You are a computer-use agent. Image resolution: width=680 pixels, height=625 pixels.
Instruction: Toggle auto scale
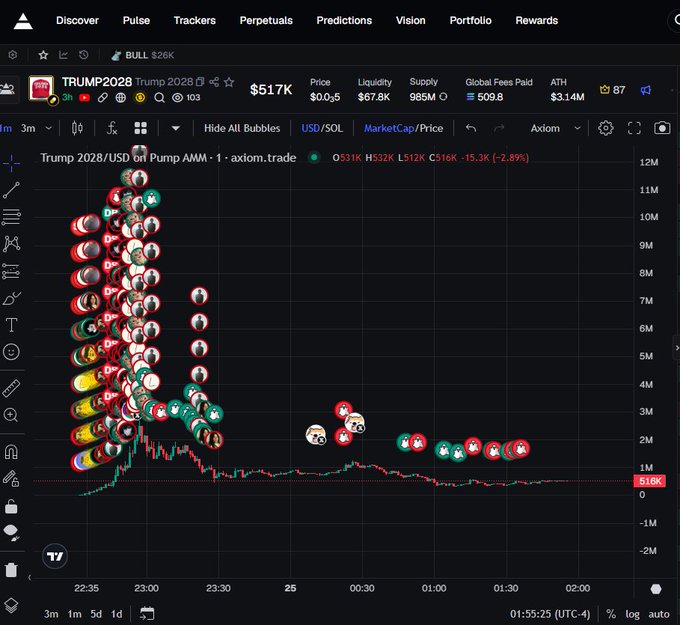point(659,614)
